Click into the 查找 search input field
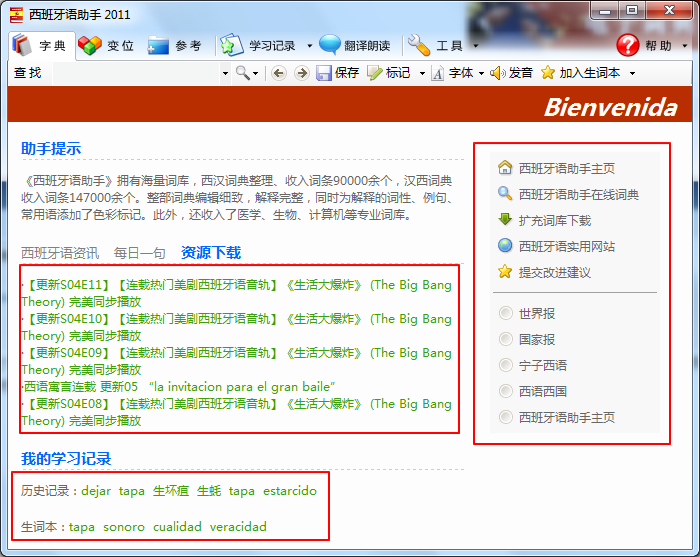 click(136, 73)
